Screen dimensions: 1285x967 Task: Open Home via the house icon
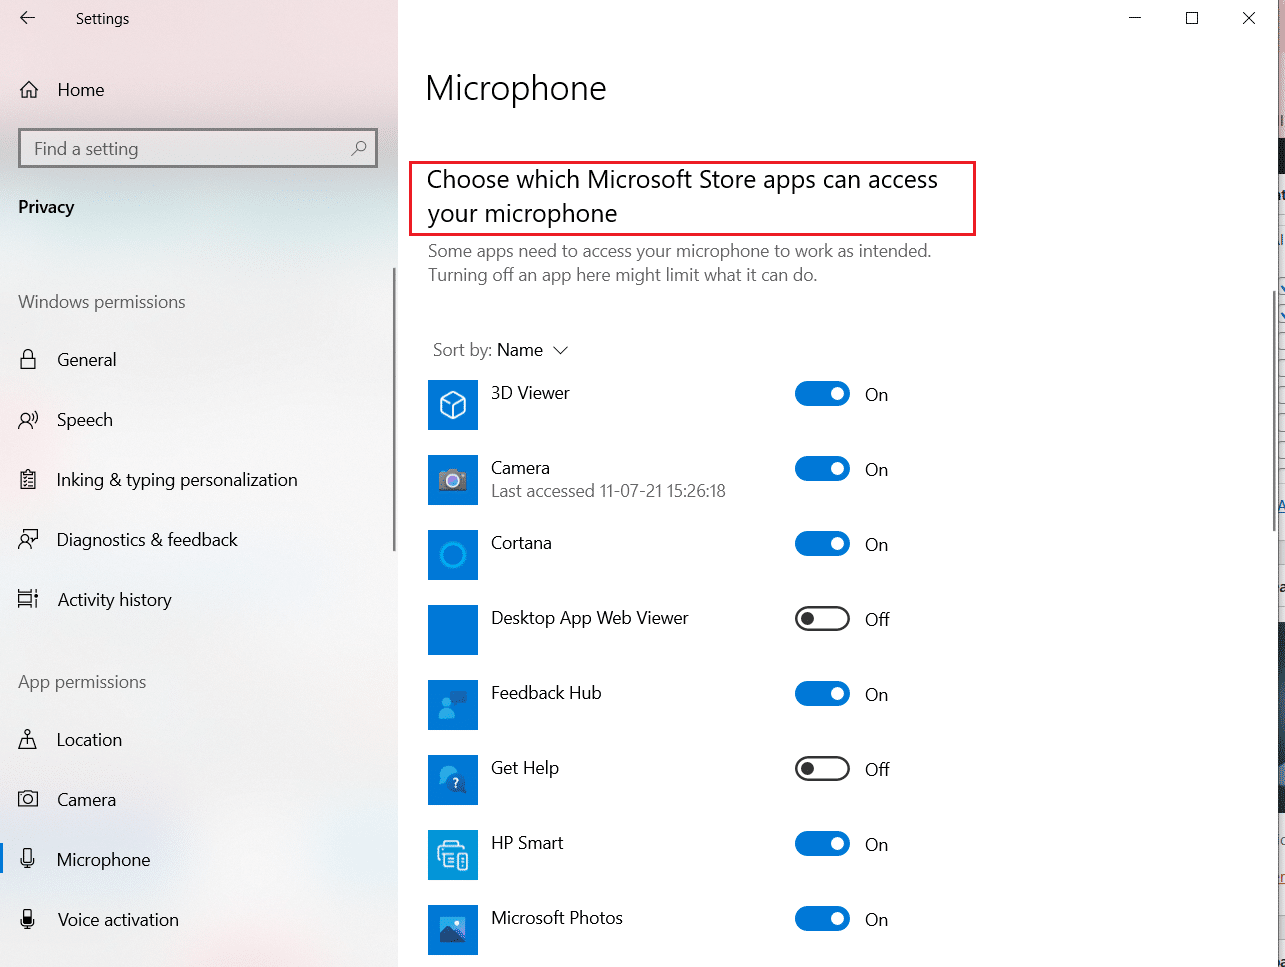point(29,90)
